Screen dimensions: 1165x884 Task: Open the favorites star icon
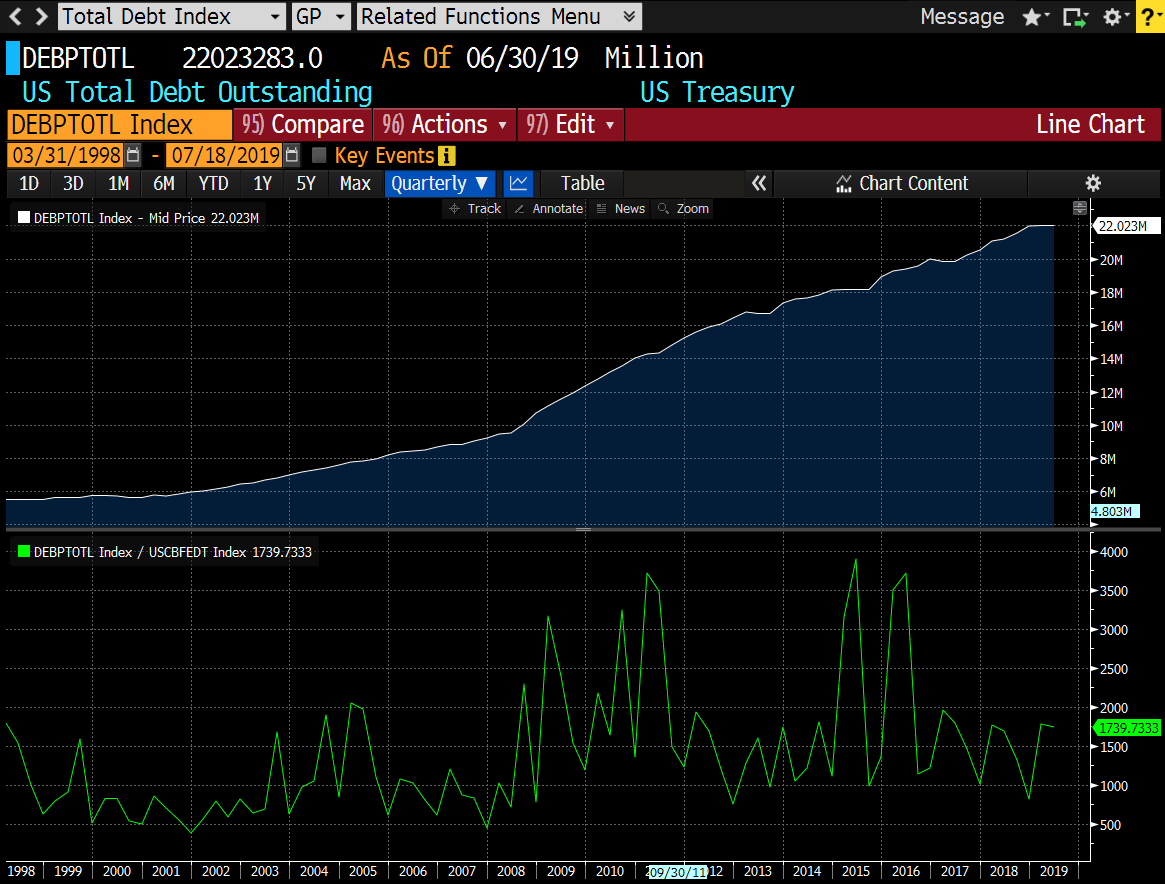(1032, 17)
